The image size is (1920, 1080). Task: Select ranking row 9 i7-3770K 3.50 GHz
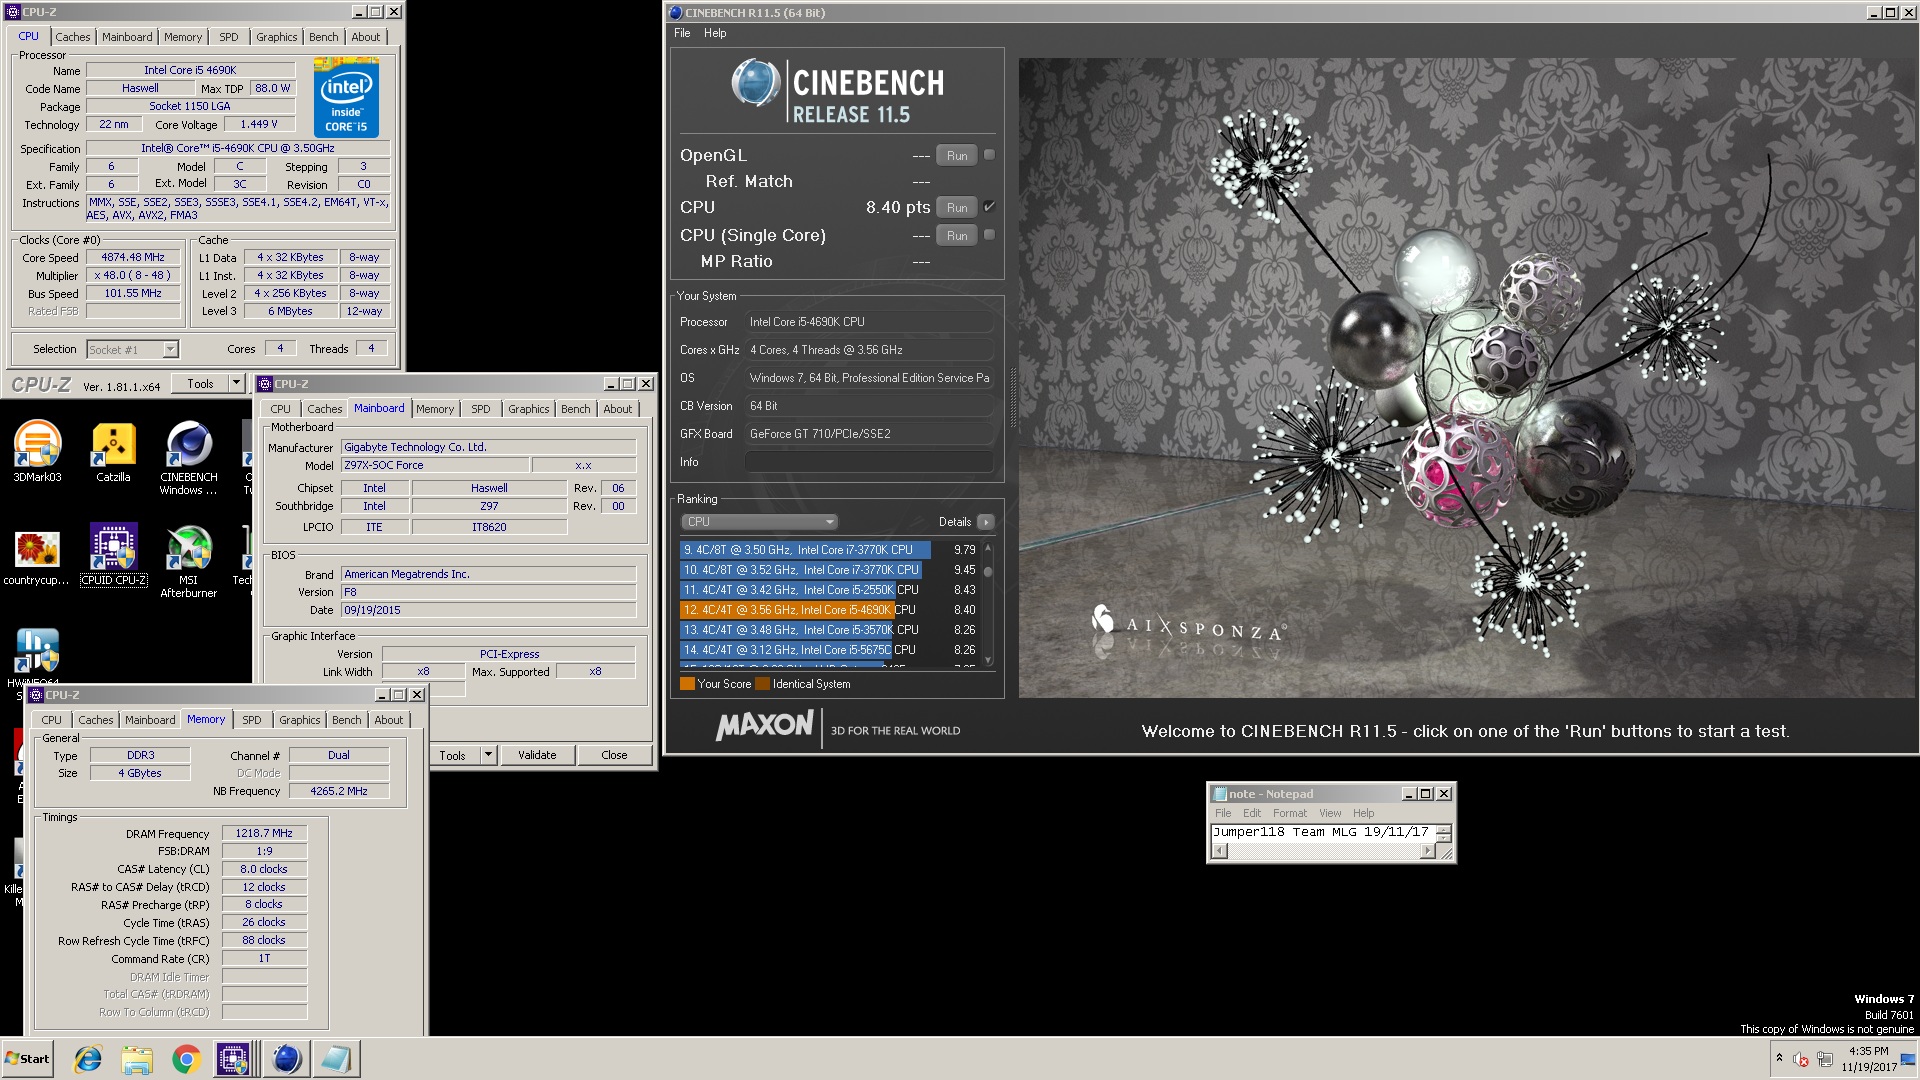(828, 550)
